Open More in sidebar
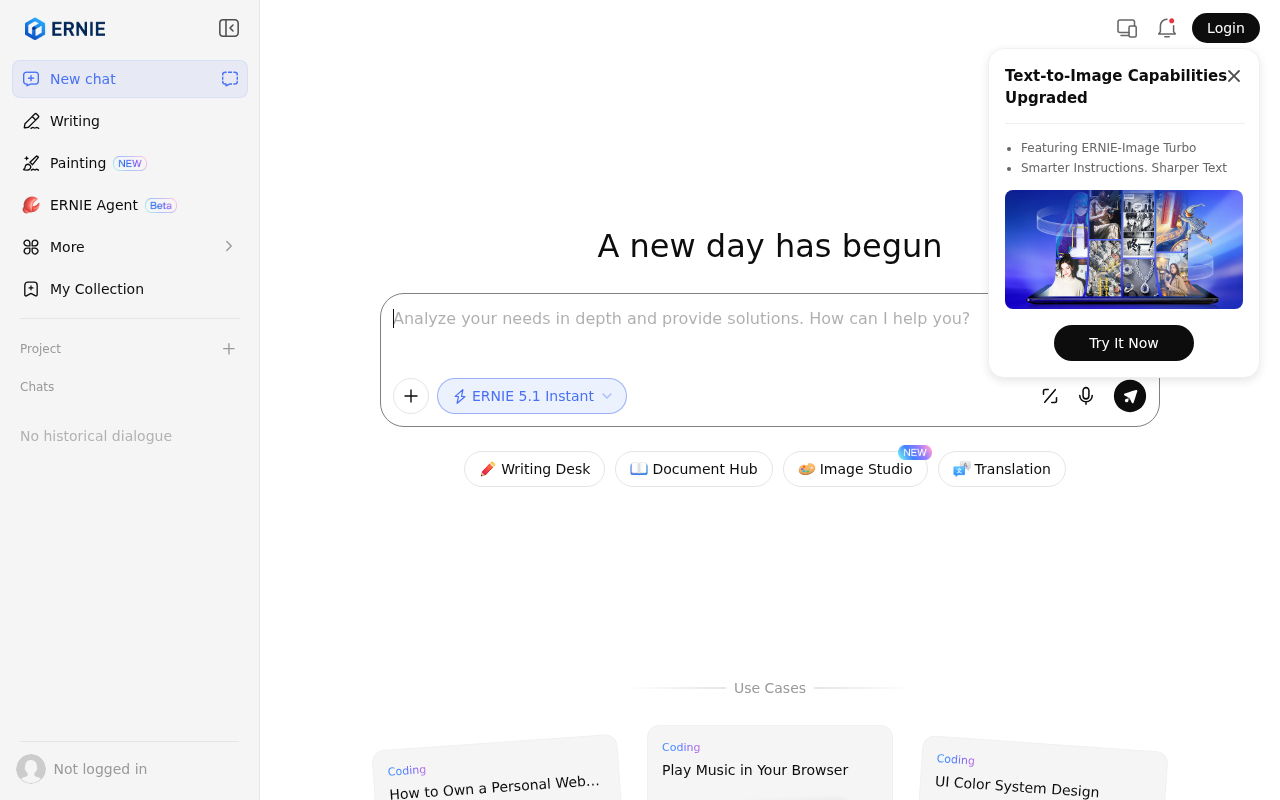 [130, 247]
